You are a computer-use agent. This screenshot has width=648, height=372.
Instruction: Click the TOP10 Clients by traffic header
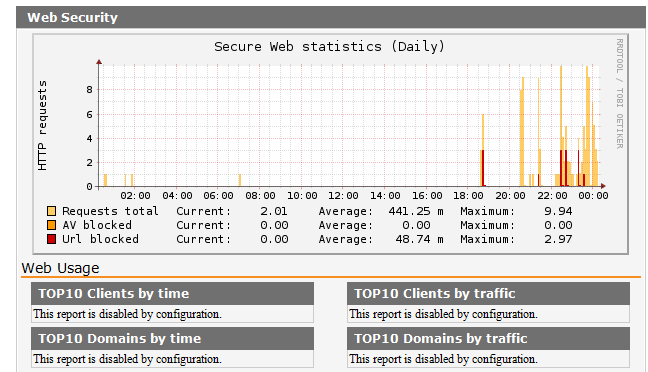pos(488,293)
